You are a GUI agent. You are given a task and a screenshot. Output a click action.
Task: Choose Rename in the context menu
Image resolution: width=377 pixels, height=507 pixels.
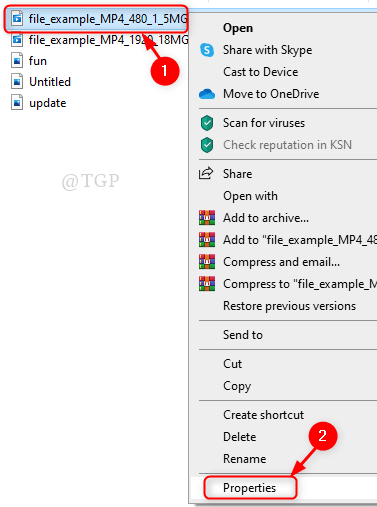(x=245, y=459)
